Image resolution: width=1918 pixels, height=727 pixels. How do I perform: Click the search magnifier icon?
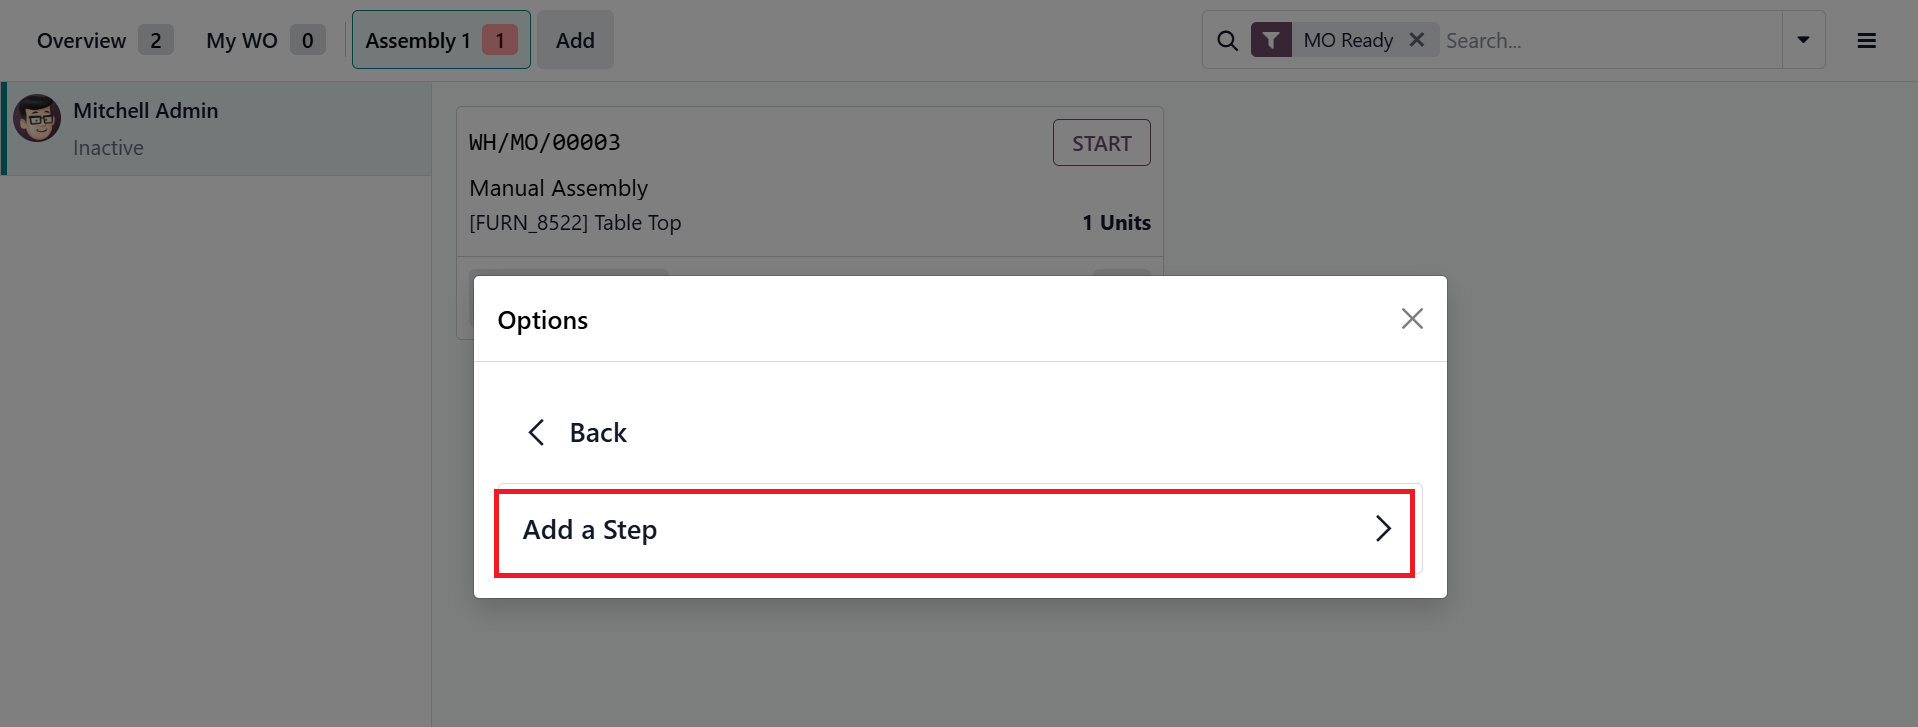(x=1227, y=41)
